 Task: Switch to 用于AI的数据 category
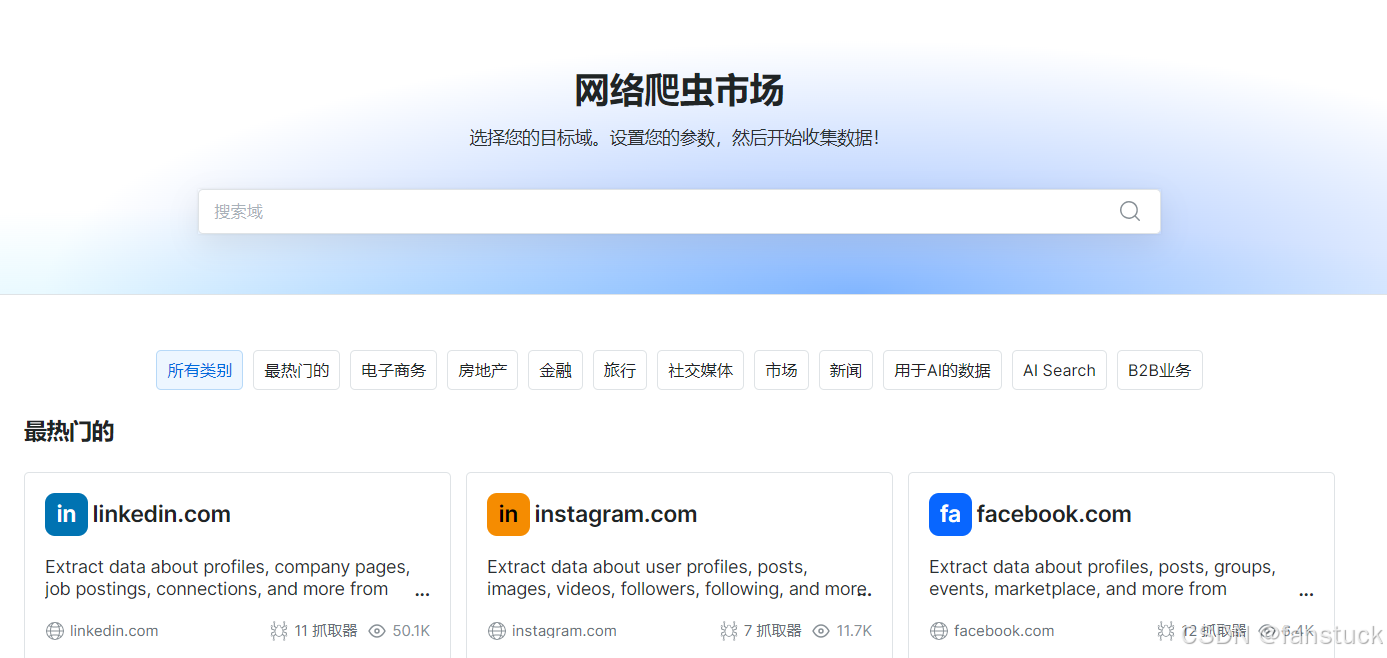point(942,370)
